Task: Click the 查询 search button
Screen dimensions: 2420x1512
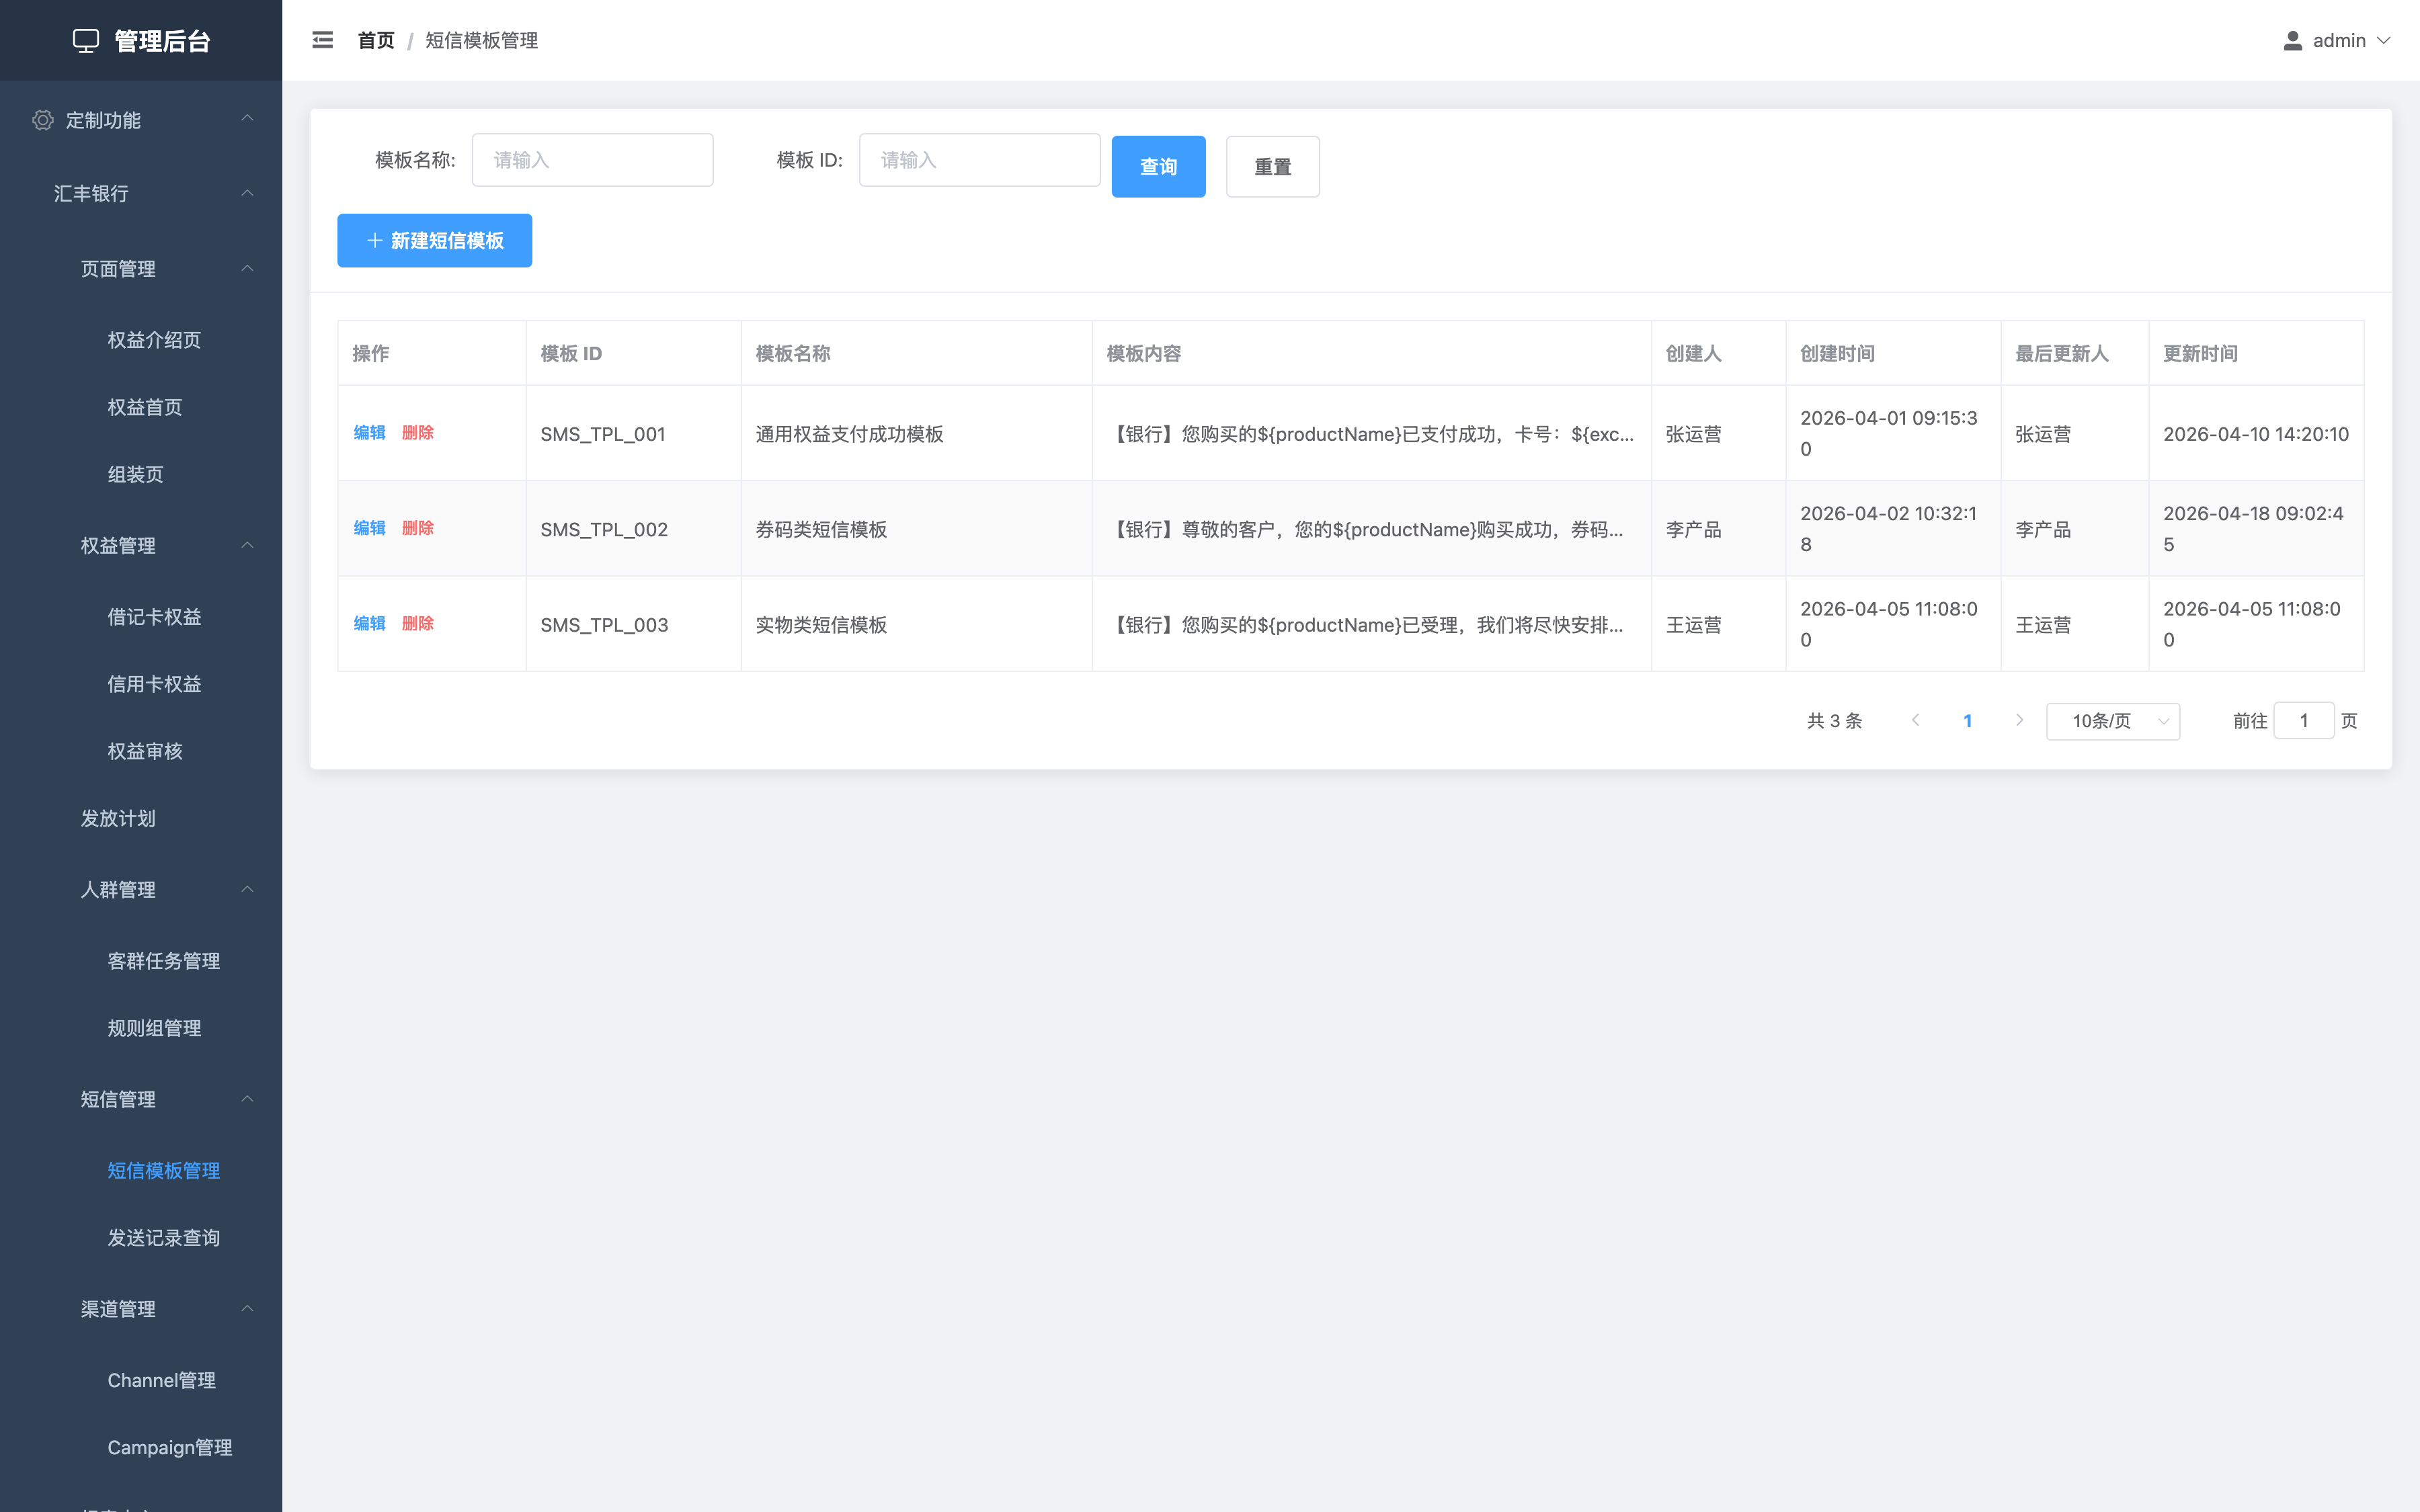Action: coord(1158,166)
